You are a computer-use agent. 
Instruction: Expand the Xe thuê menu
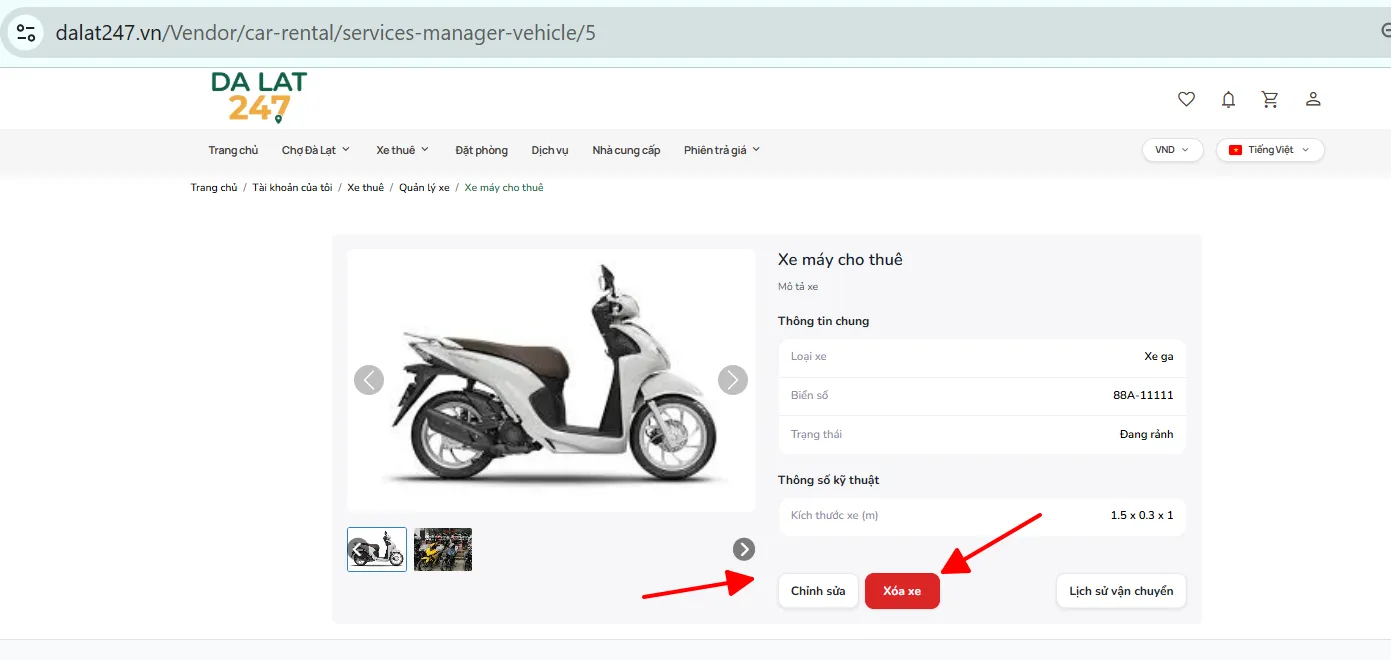[x=402, y=150]
